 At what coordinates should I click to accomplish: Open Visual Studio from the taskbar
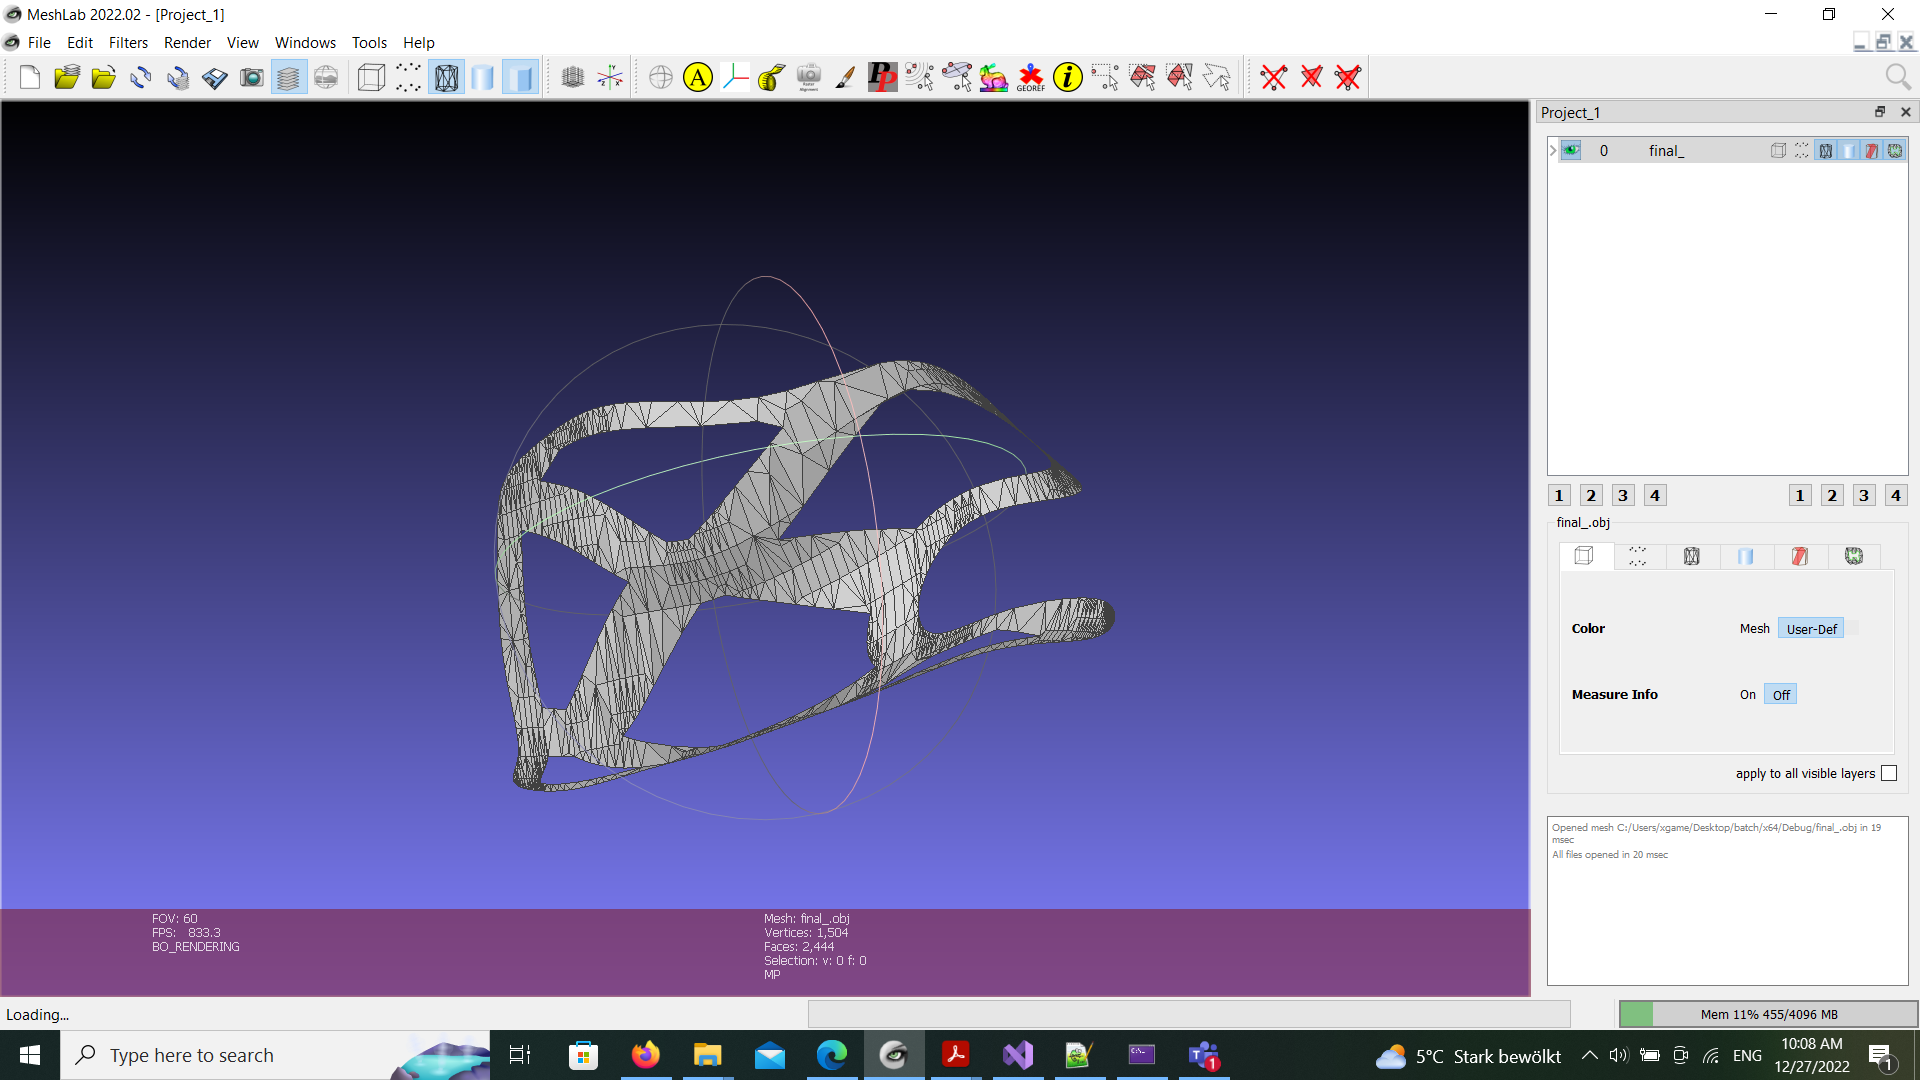click(1018, 1055)
